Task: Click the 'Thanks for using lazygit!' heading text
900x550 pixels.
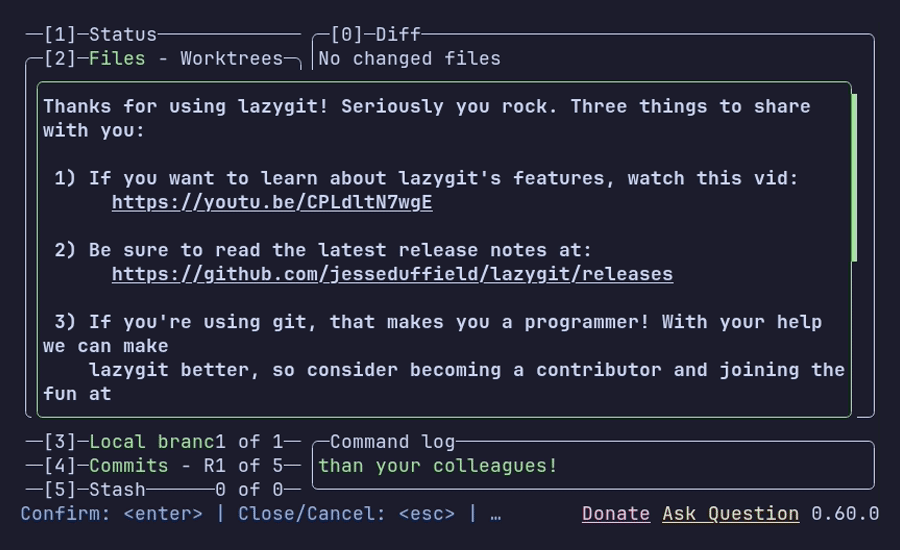Action: pyautogui.click(x=186, y=106)
